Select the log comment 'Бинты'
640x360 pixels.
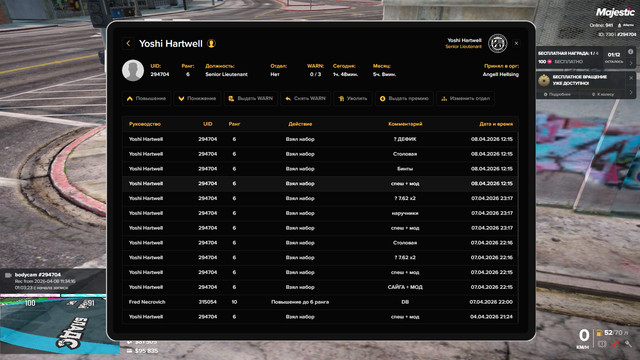405,169
